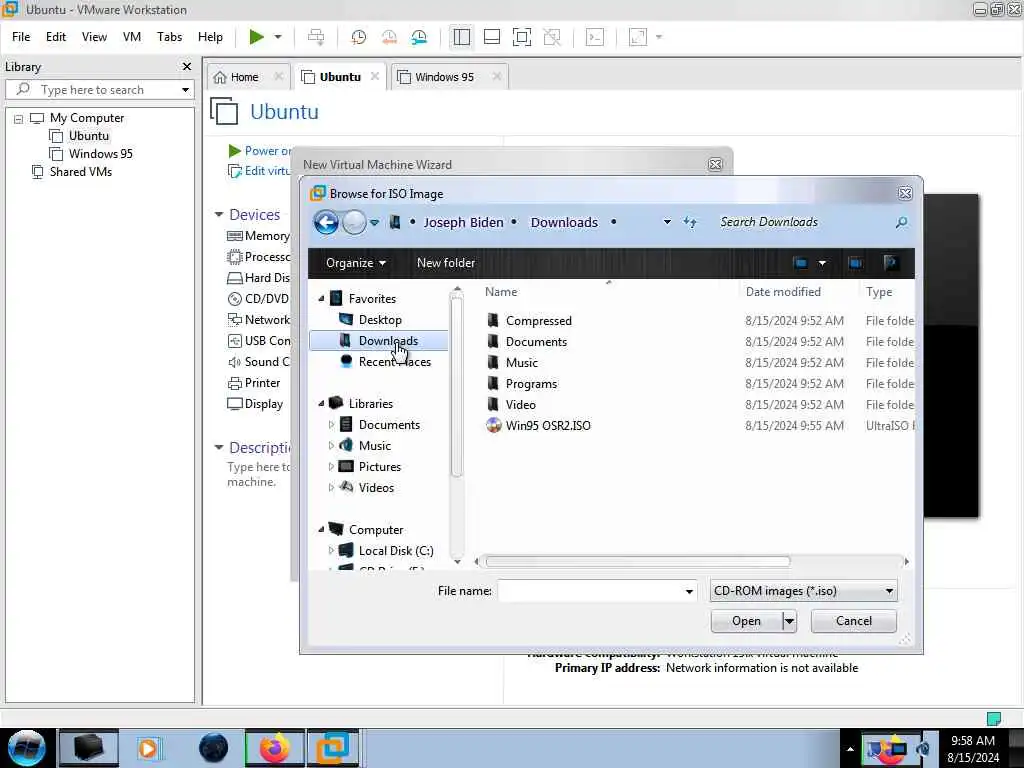The image size is (1024, 768).
Task: Select Local Disk (C:) under Computer
Action: coord(396,551)
